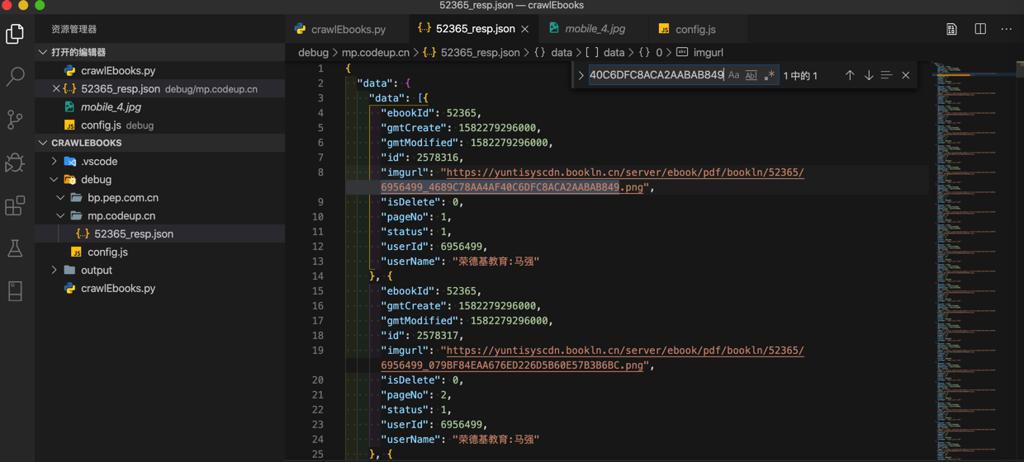Toggle Match Case in find widget

(734, 75)
